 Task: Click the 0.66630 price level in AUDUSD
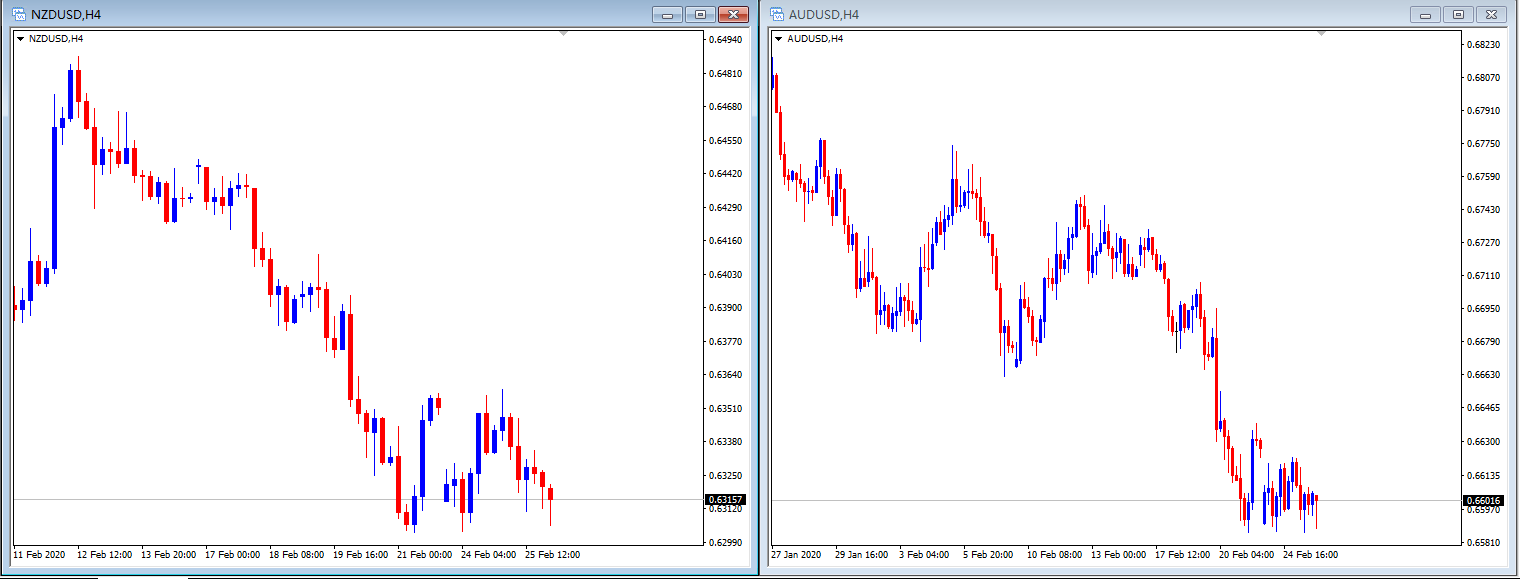pyautogui.click(x=1483, y=375)
